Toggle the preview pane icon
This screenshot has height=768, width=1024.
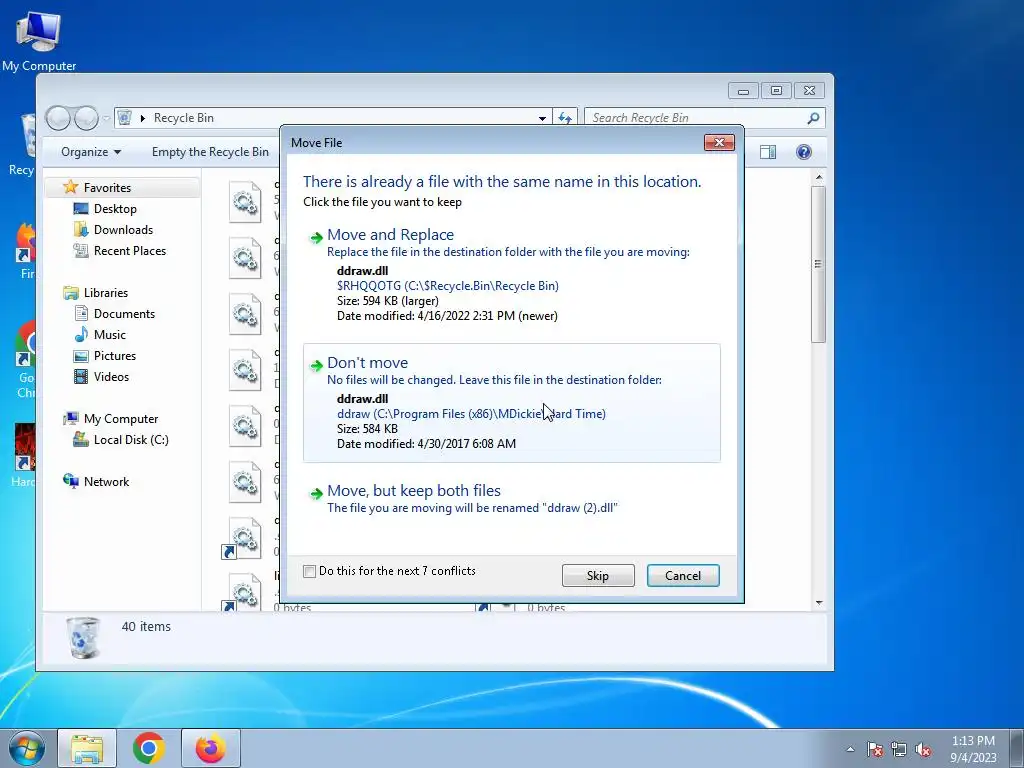(768, 152)
